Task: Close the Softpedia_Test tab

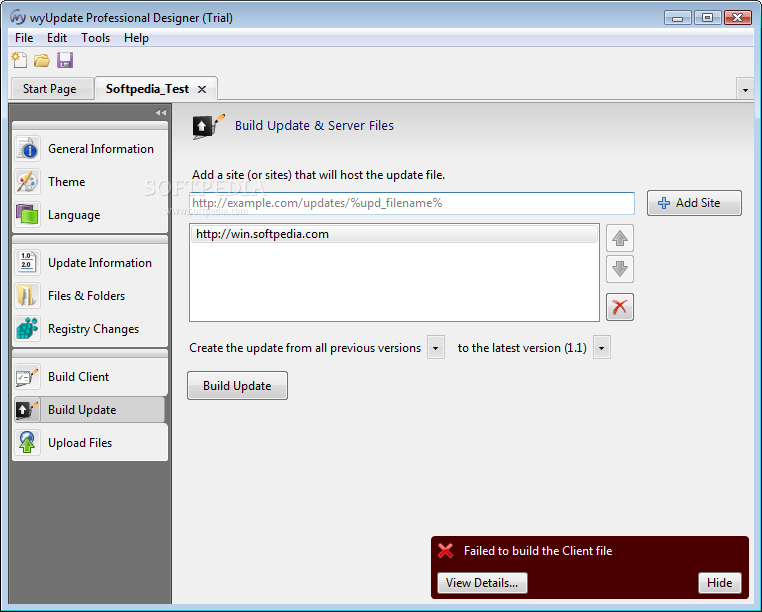Action: [202, 89]
